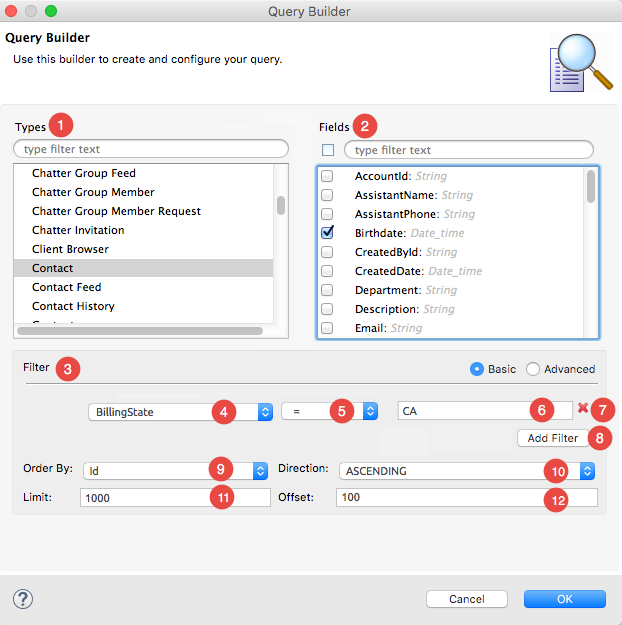Focus the Fields filter text box
Viewport: 622px width, 625px height.
pyautogui.click(x=469, y=150)
